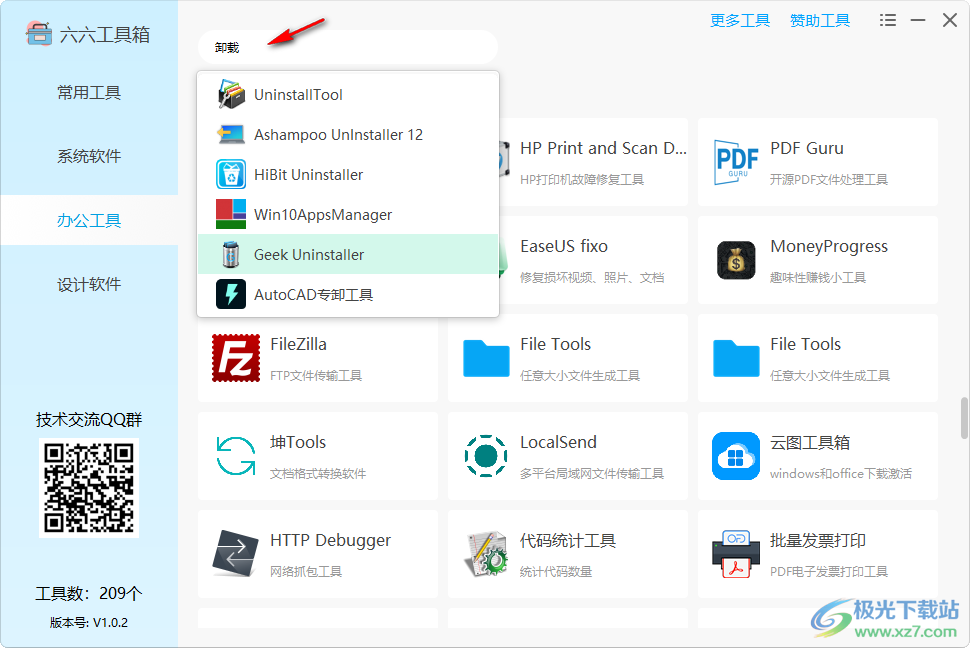Click the 修复损坏视频、照片、文档 description
The height and width of the screenshot is (648, 970).
tap(592, 277)
